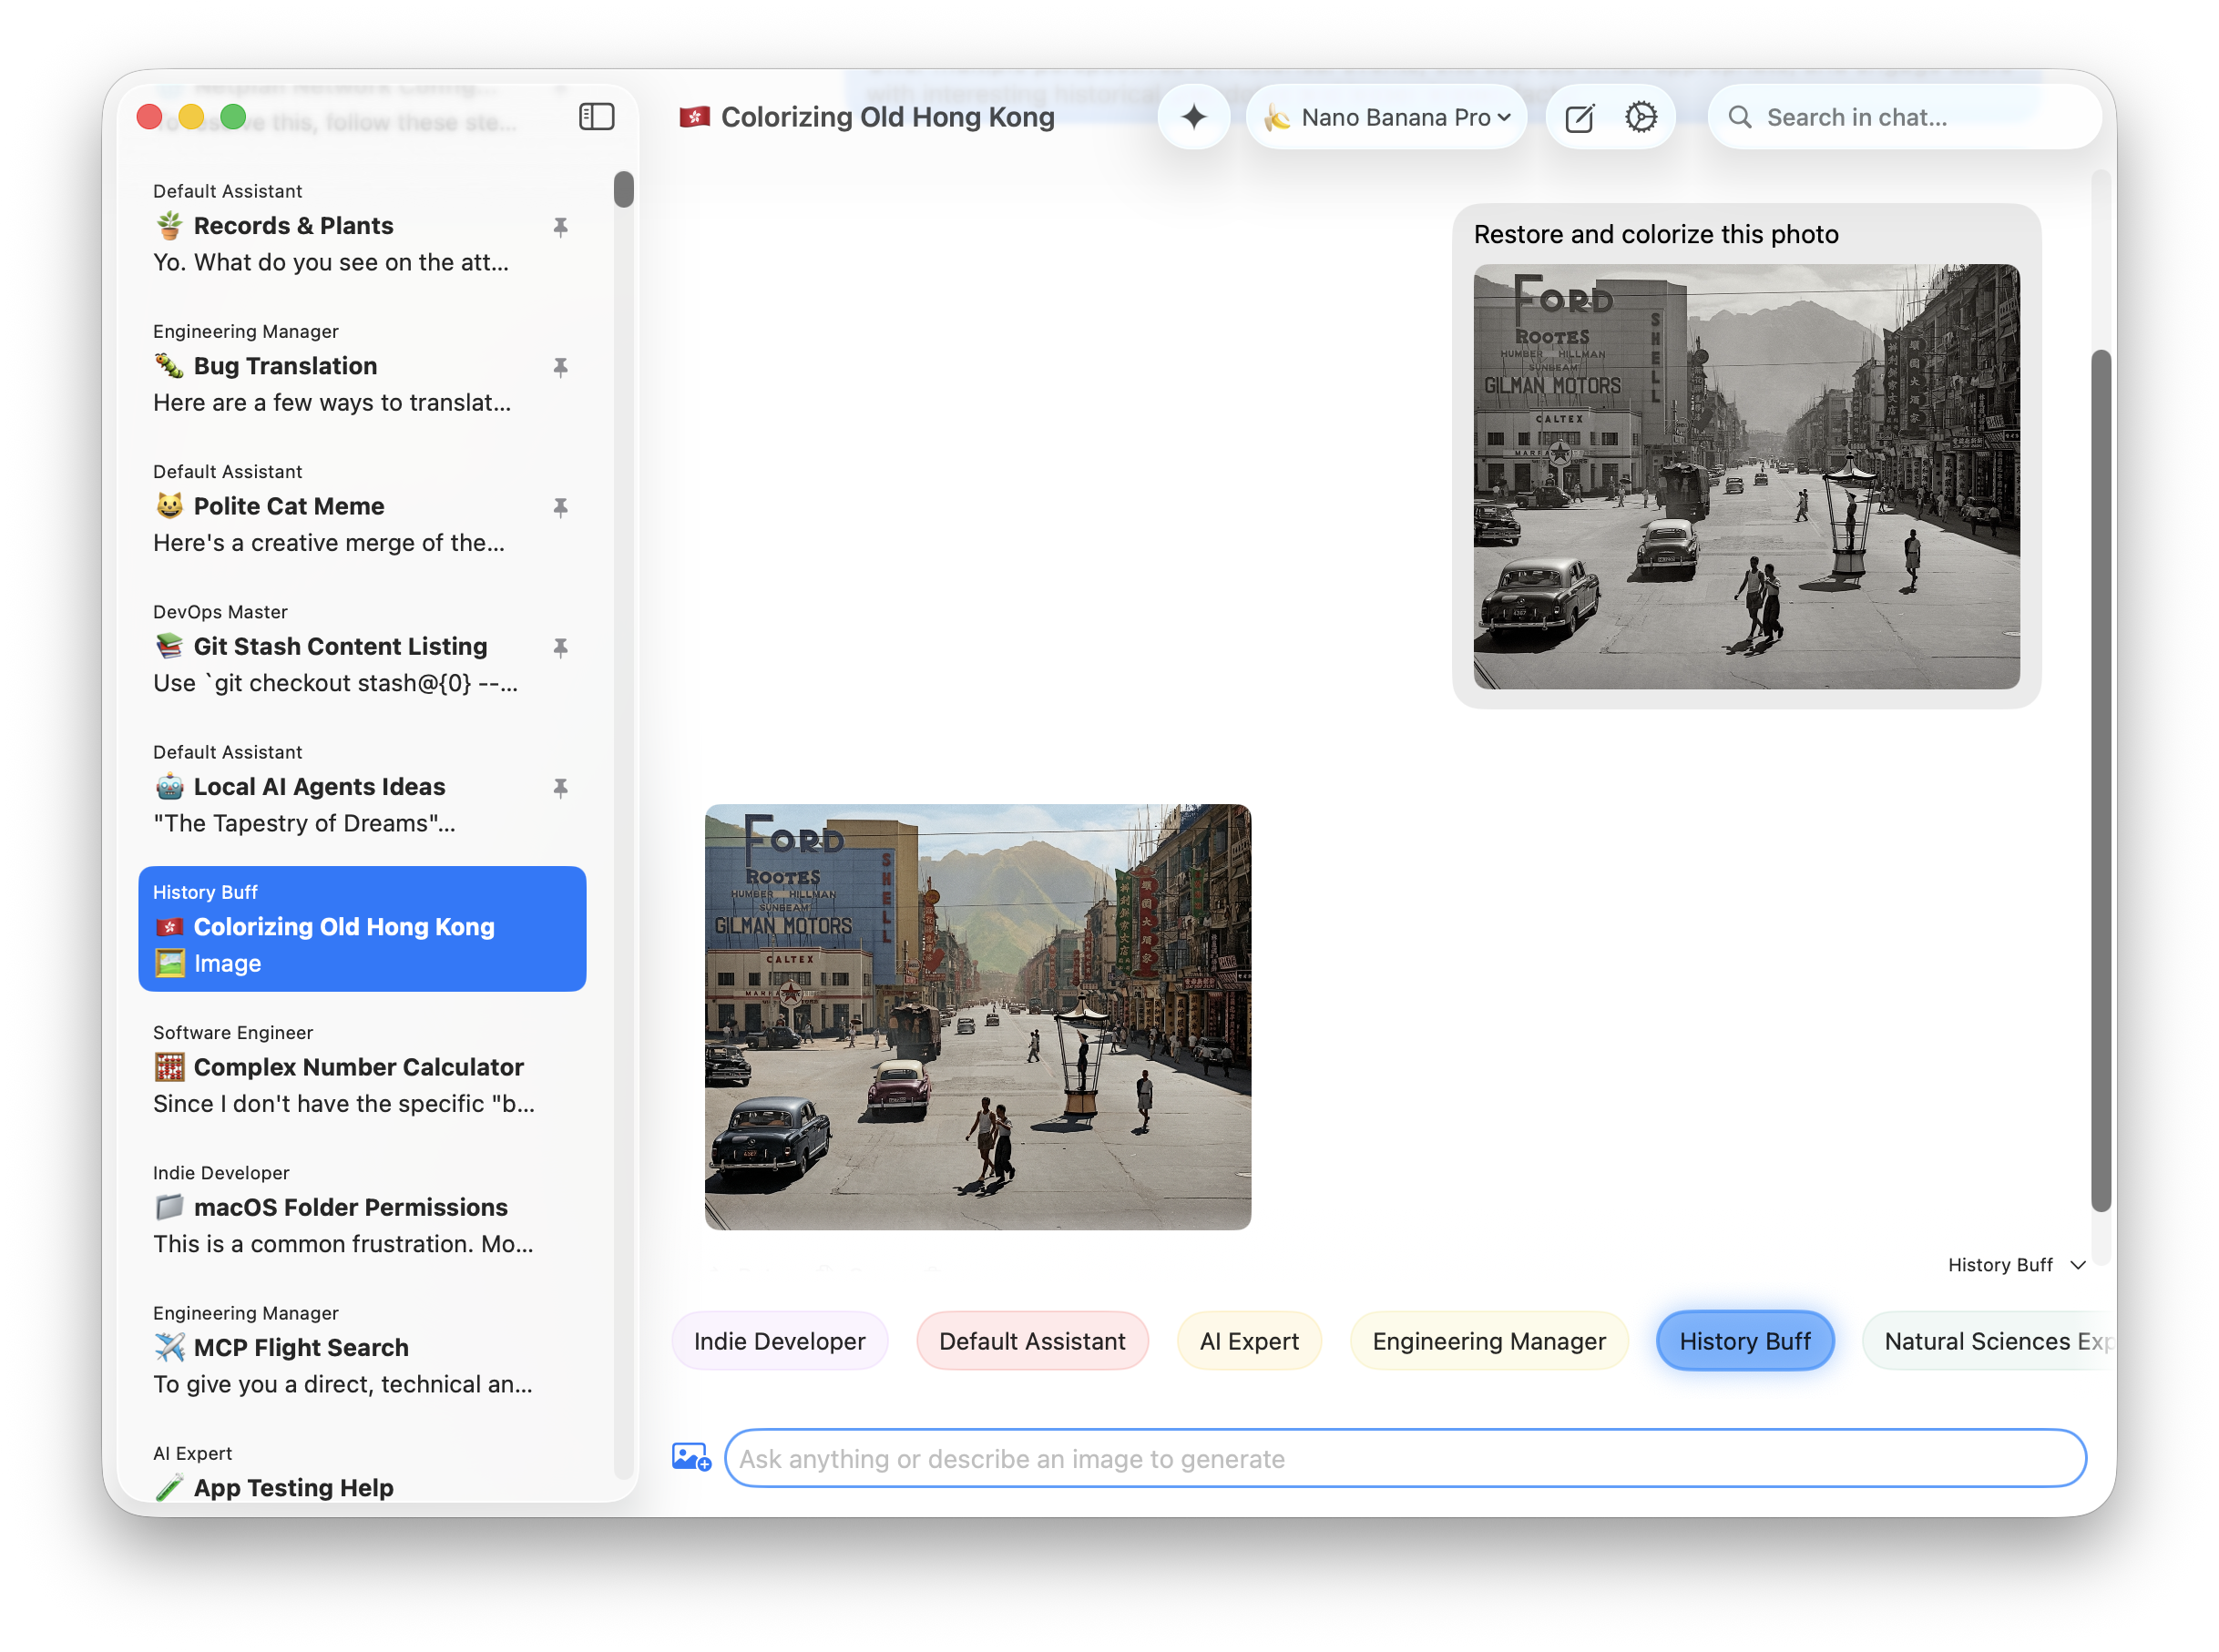Toggle the sidebar panel icon

tap(596, 117)
